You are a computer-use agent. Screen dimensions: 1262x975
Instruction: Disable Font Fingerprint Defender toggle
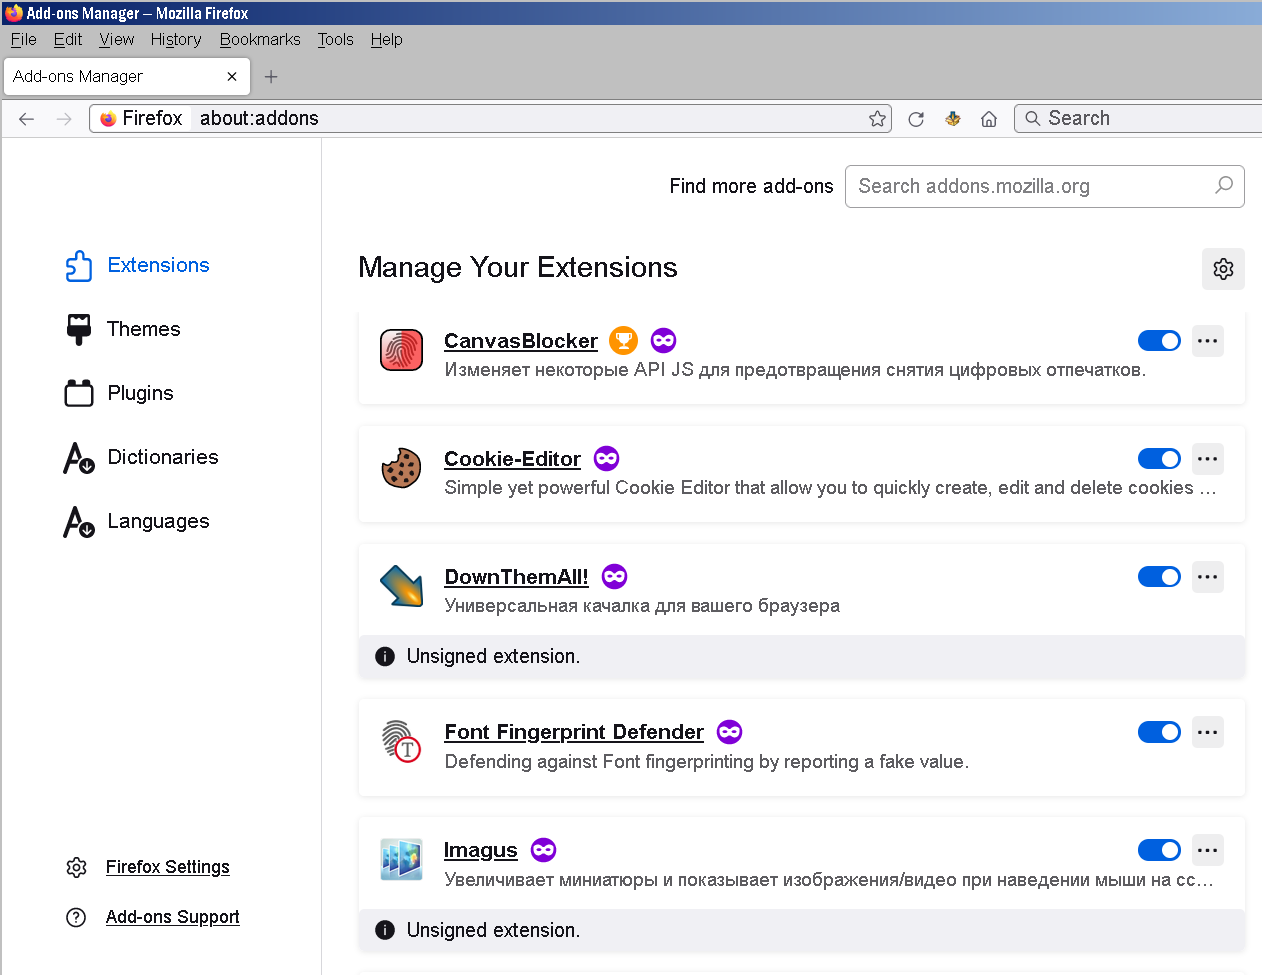click(x=1159, y=732)
